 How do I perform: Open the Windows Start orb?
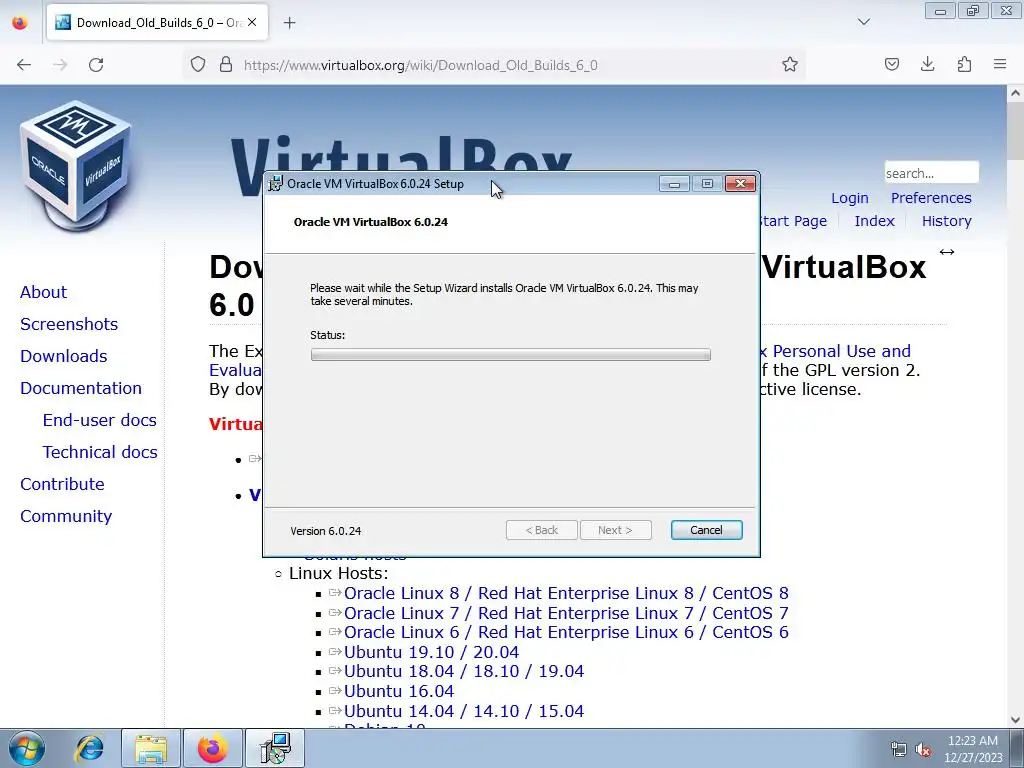click(x=27, y=748)
